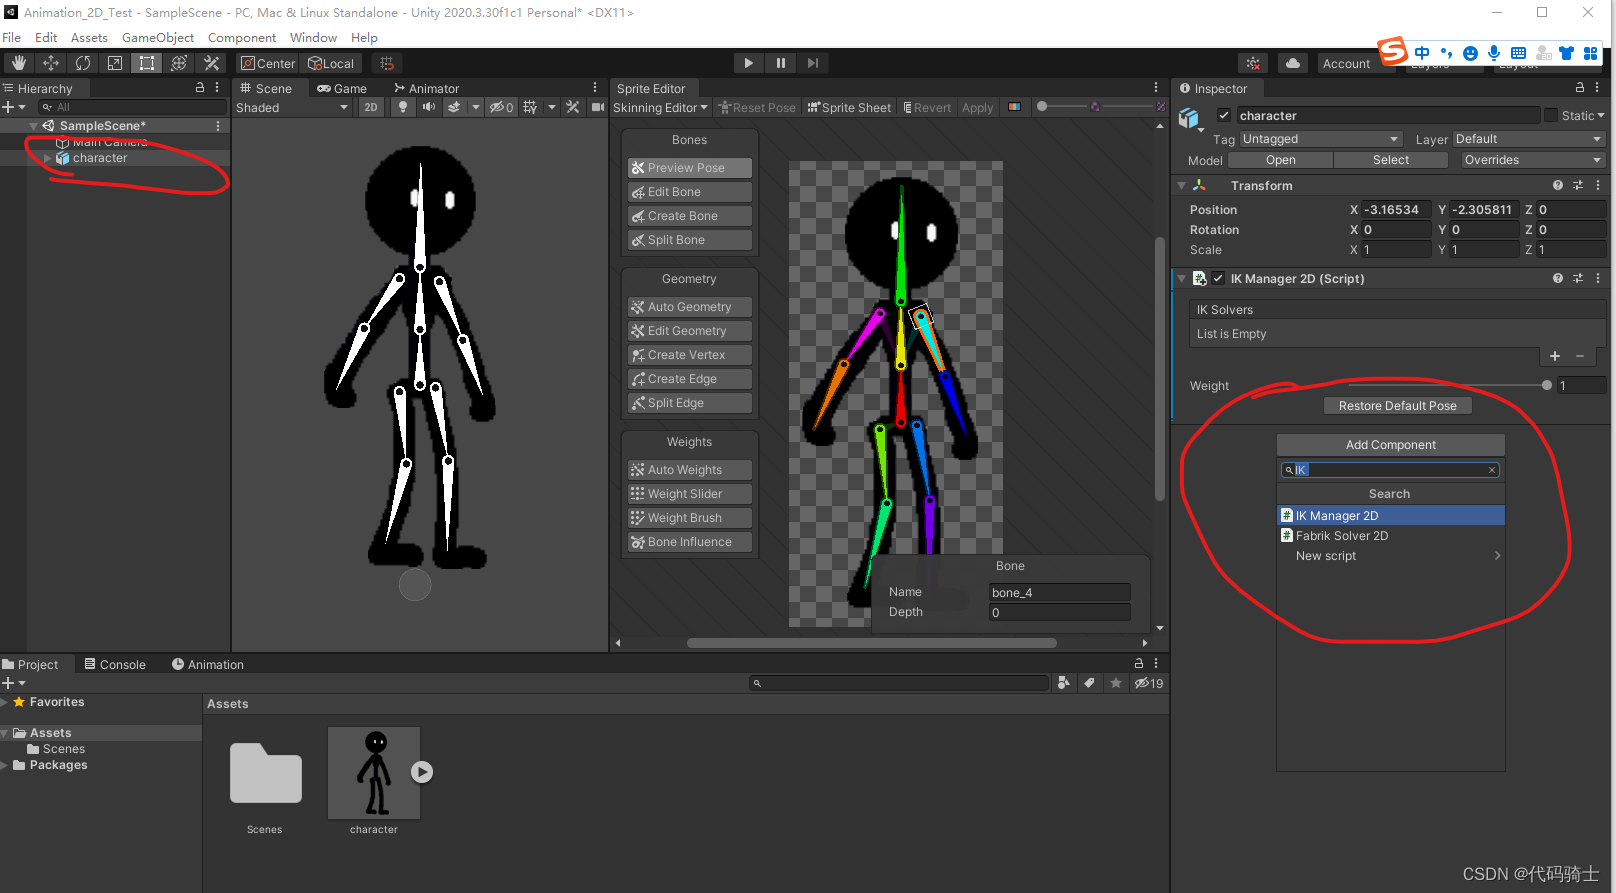Open the Component menu
Screen dimensions: 1616x893
click(x=242, y=37)
